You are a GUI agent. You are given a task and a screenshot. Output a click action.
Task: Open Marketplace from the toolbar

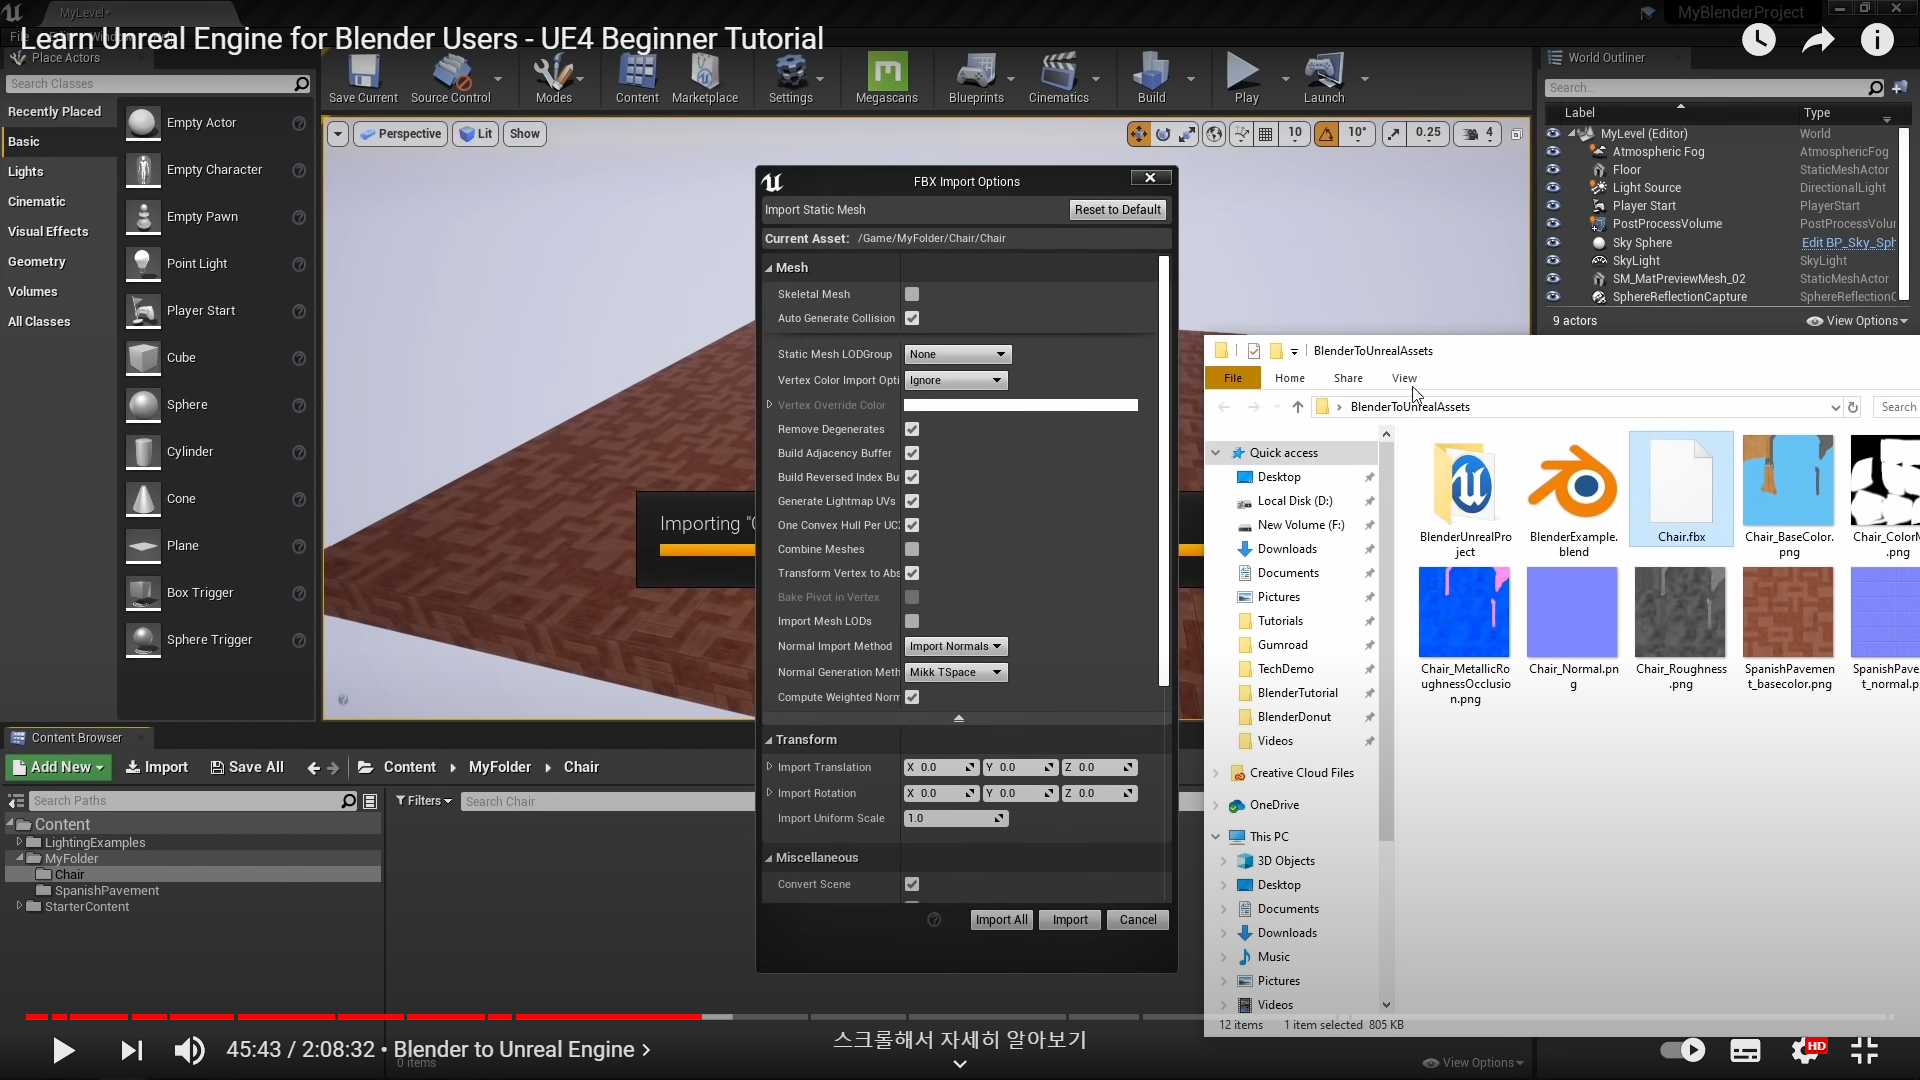(x=704, y=77)
